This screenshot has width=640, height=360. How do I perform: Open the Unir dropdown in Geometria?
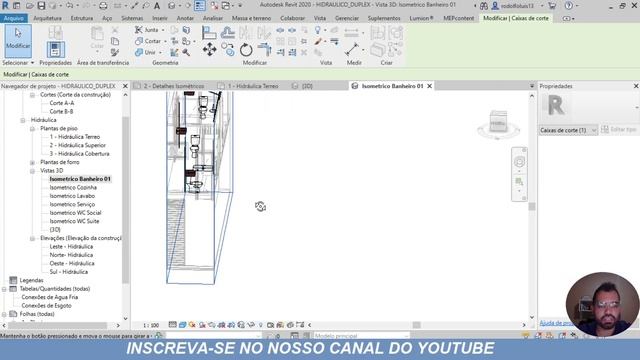(160, 52)
